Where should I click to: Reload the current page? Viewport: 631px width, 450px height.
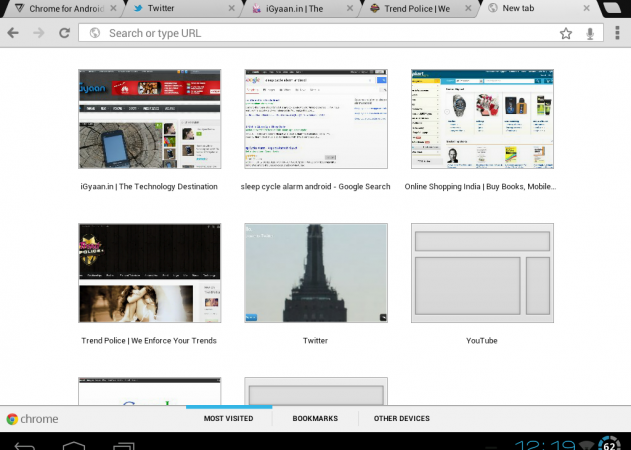tap(64, 33)
